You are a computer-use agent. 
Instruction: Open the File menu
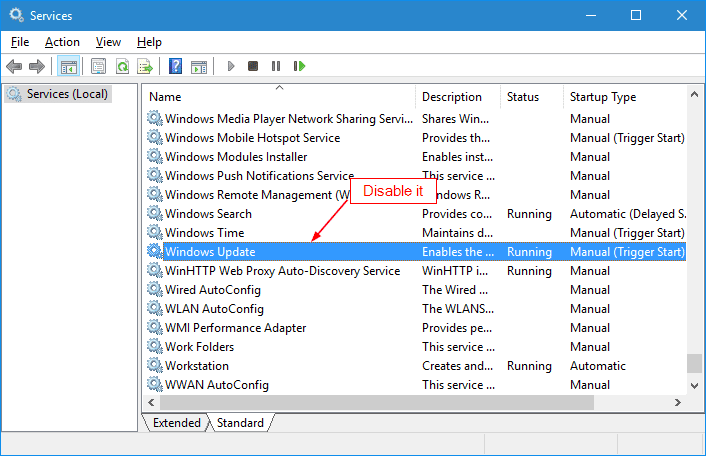pos(20,42)
